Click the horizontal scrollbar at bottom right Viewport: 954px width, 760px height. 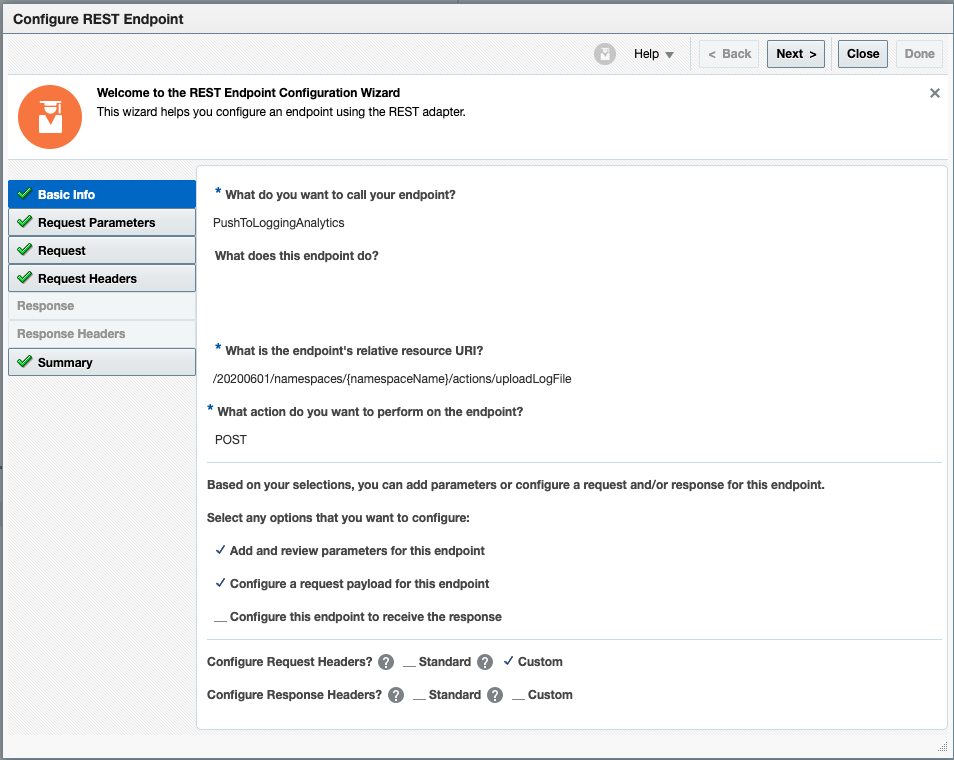click(x=941, y=745)
